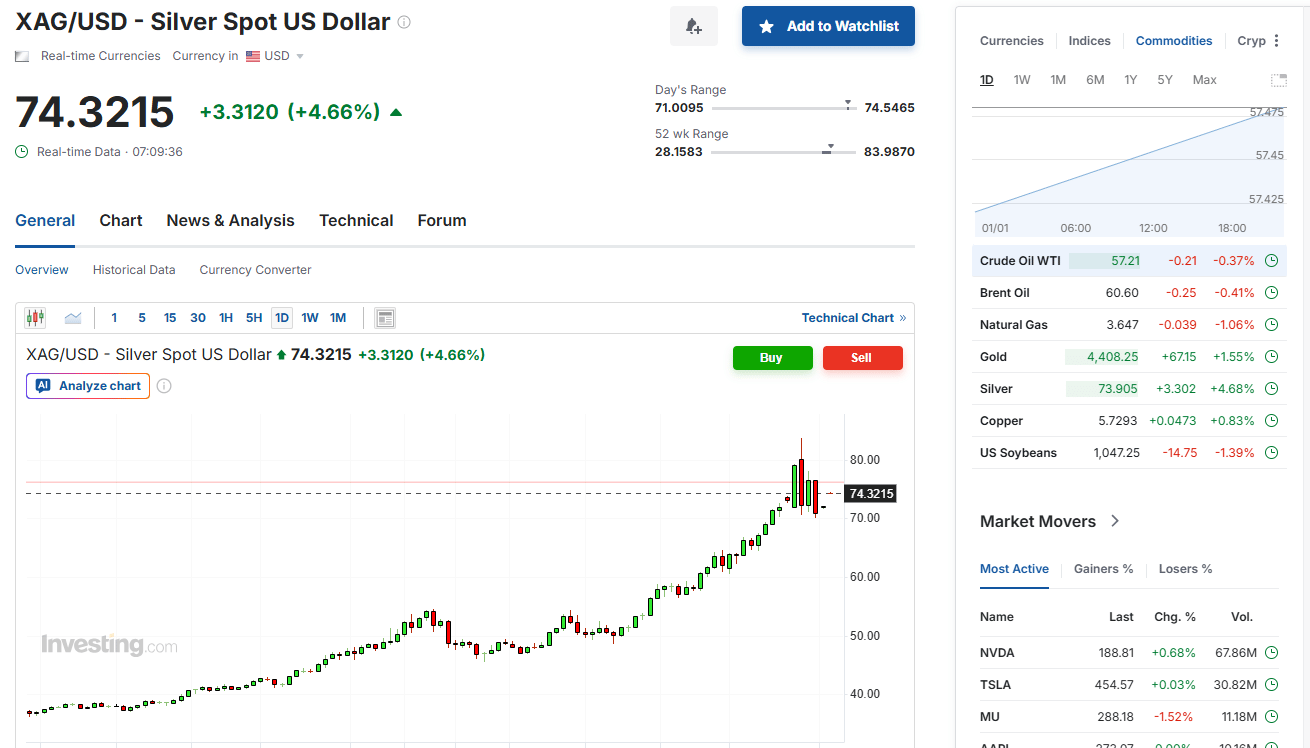Switch to the Chart tab
This screenshot has height=748, width=1310.
coord(121,221)
